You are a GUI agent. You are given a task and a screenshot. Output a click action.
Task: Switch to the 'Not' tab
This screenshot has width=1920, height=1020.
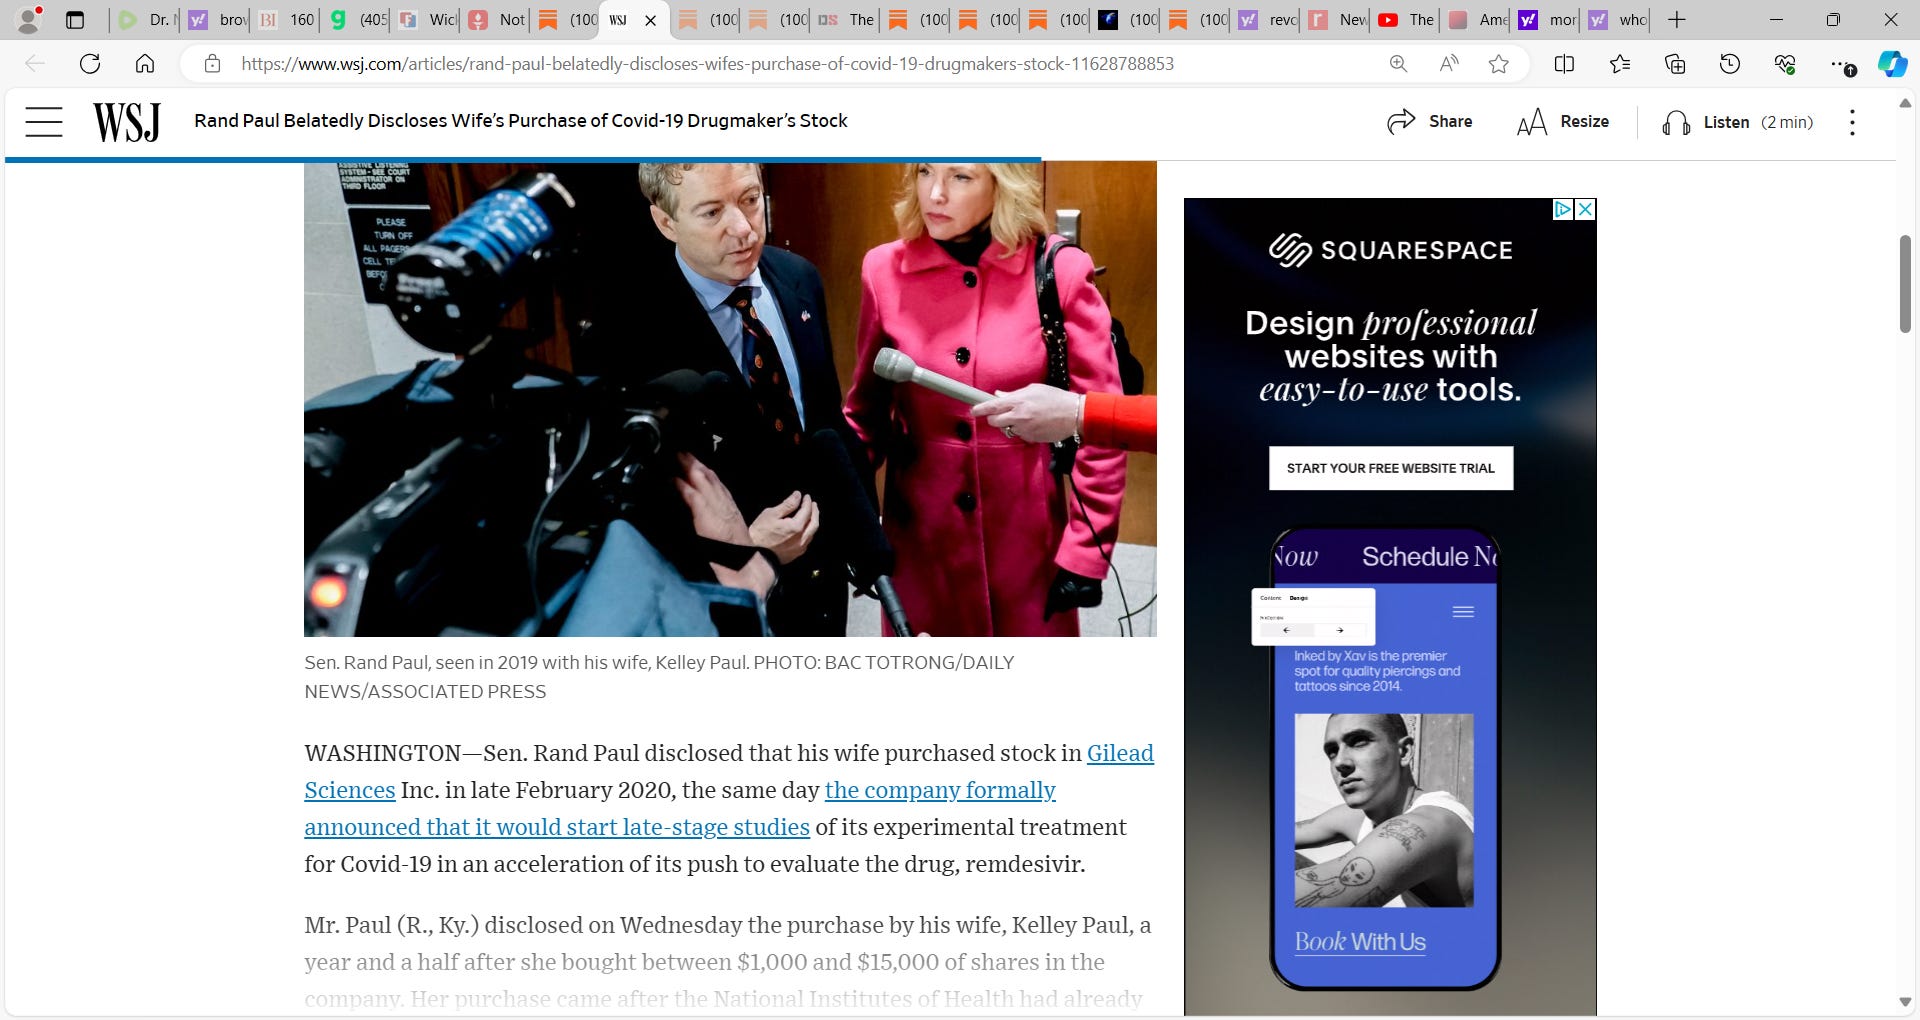496,19
